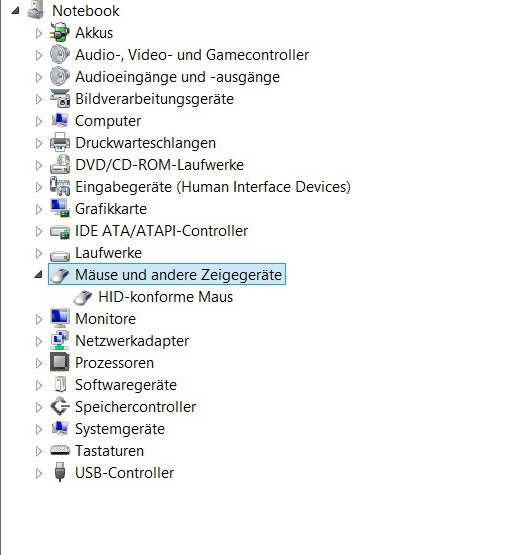This screenshot has height=555, width=527.
Task: Select the network icon next to Netzwerkadapter
Action: point(59,341)
